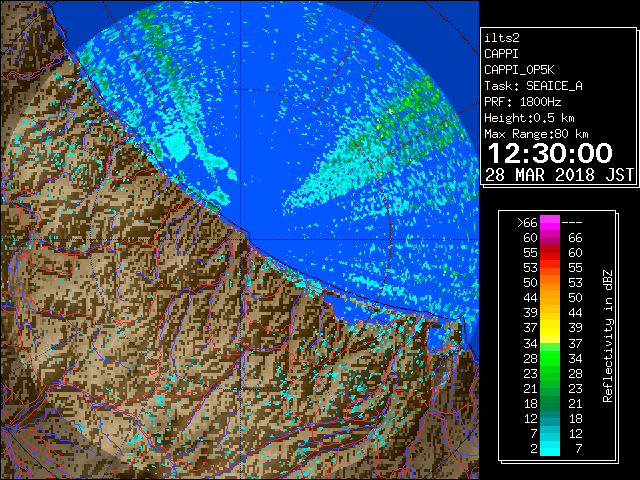Click the 'Reflectivity in dBZ' axis label

(608, 336)
